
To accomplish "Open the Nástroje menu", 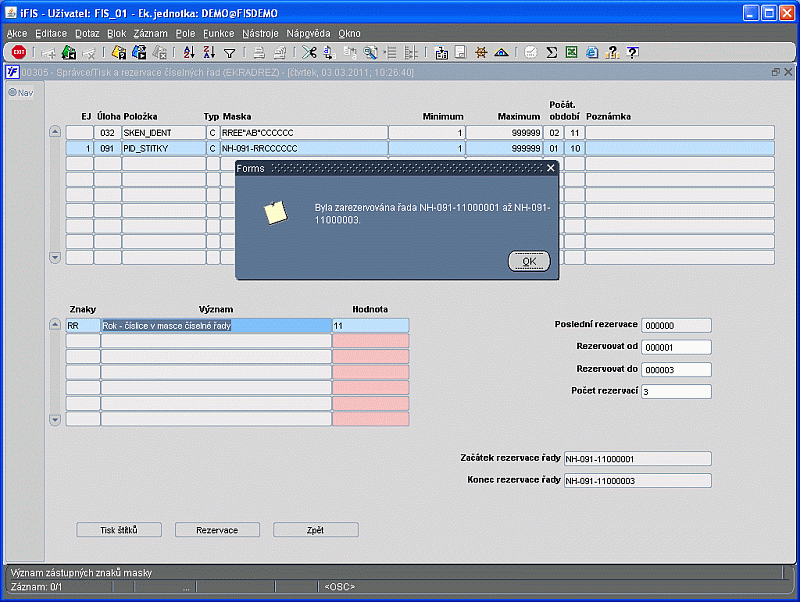I will tap(260, 34).
